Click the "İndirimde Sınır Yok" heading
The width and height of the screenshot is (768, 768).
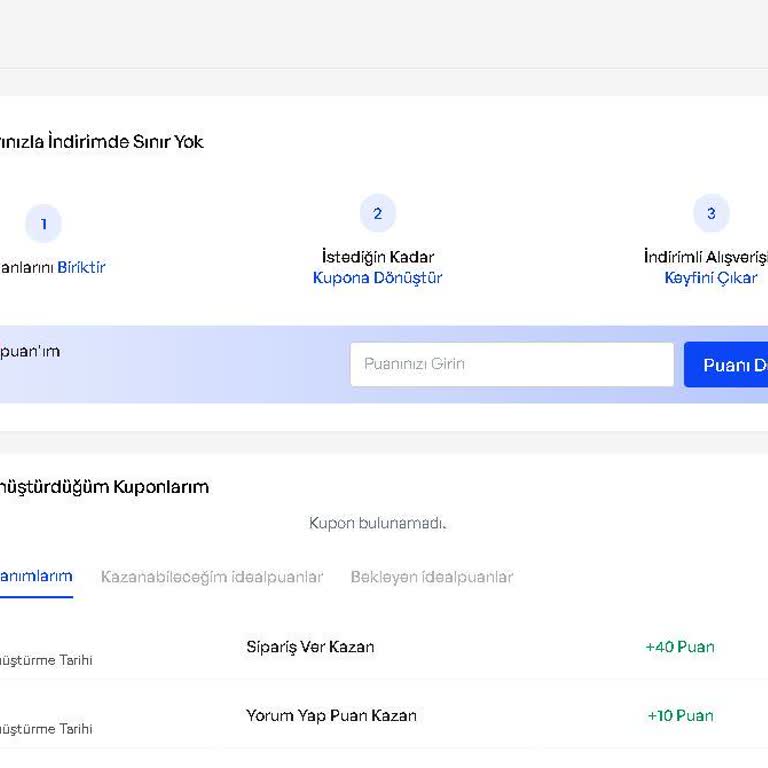click(100, 142)
